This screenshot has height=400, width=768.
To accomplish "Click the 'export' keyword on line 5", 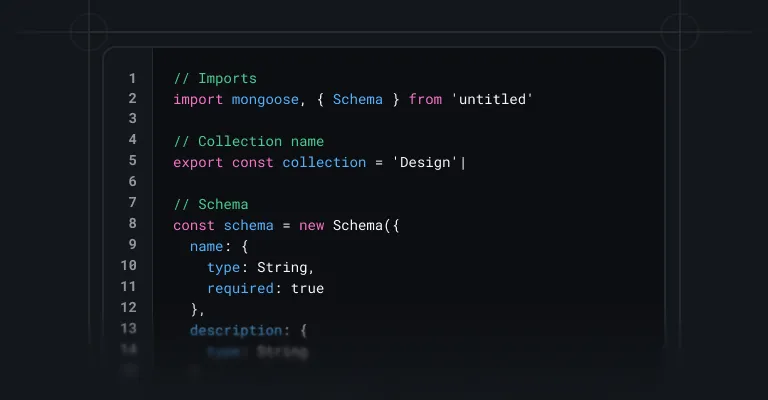I will 198,163.
